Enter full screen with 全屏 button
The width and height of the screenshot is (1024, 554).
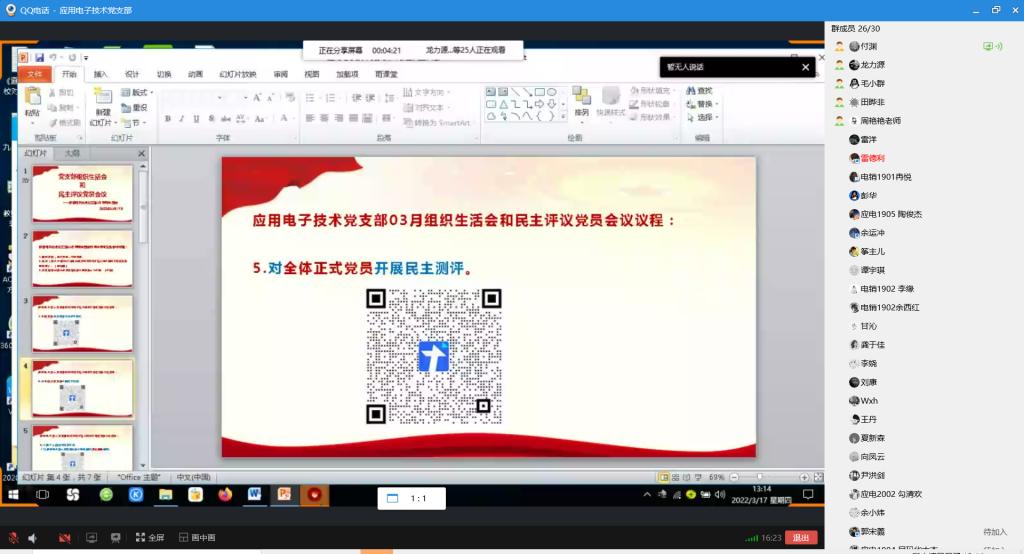click(149, 538)
